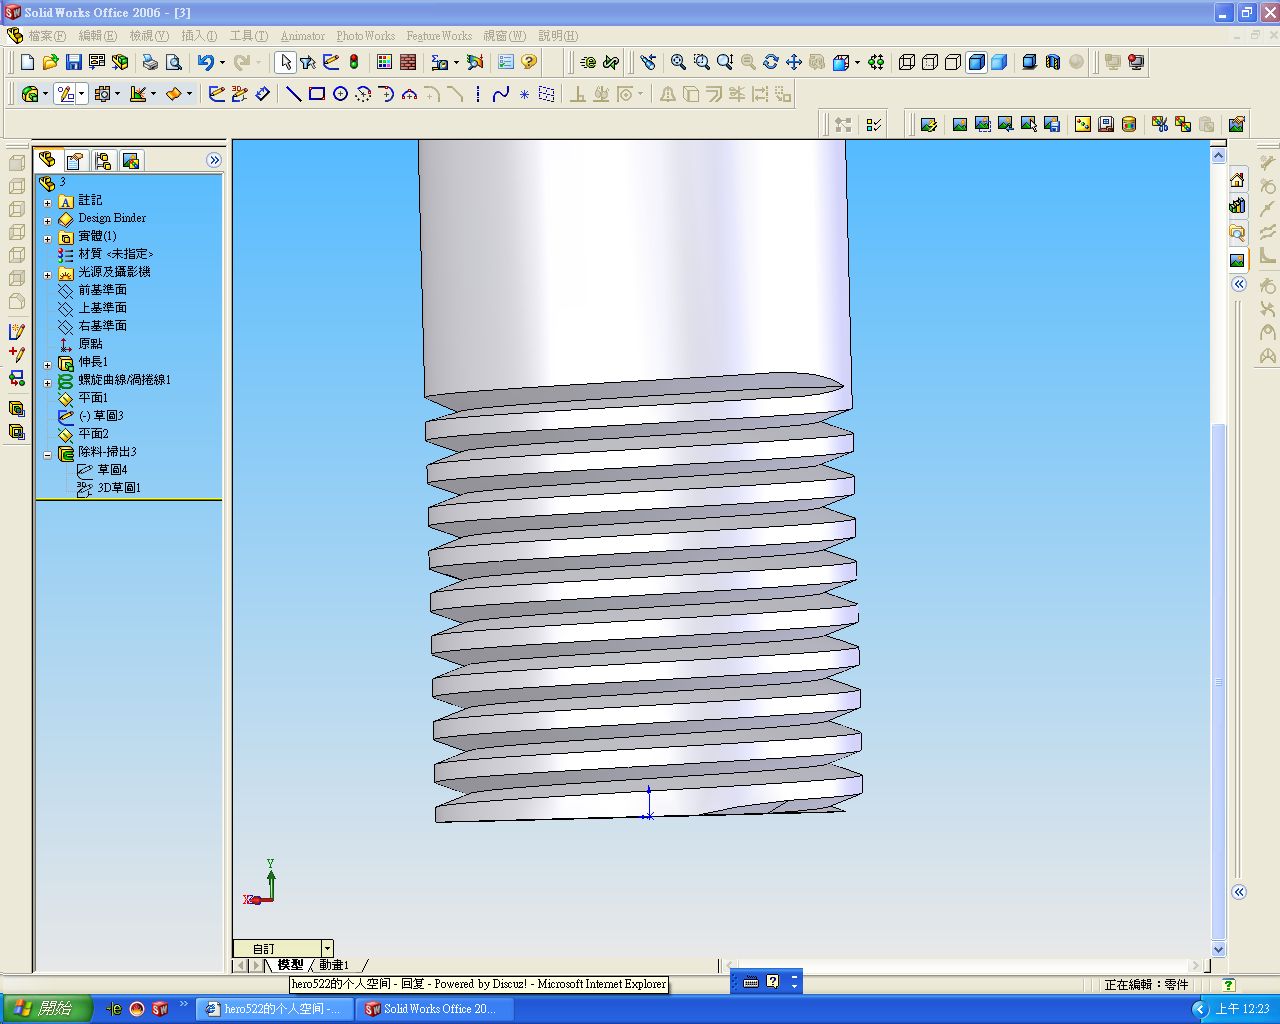Activate the Select arrow cursor tool

[285, 62]
